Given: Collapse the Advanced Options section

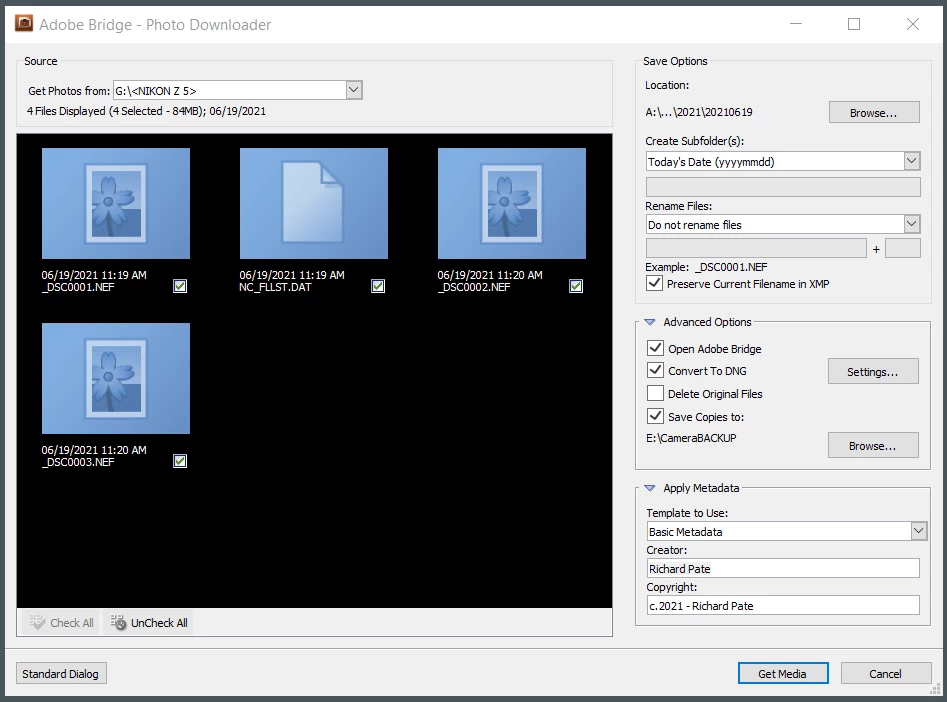Looking at the screenshot, I should pos(650,322).
